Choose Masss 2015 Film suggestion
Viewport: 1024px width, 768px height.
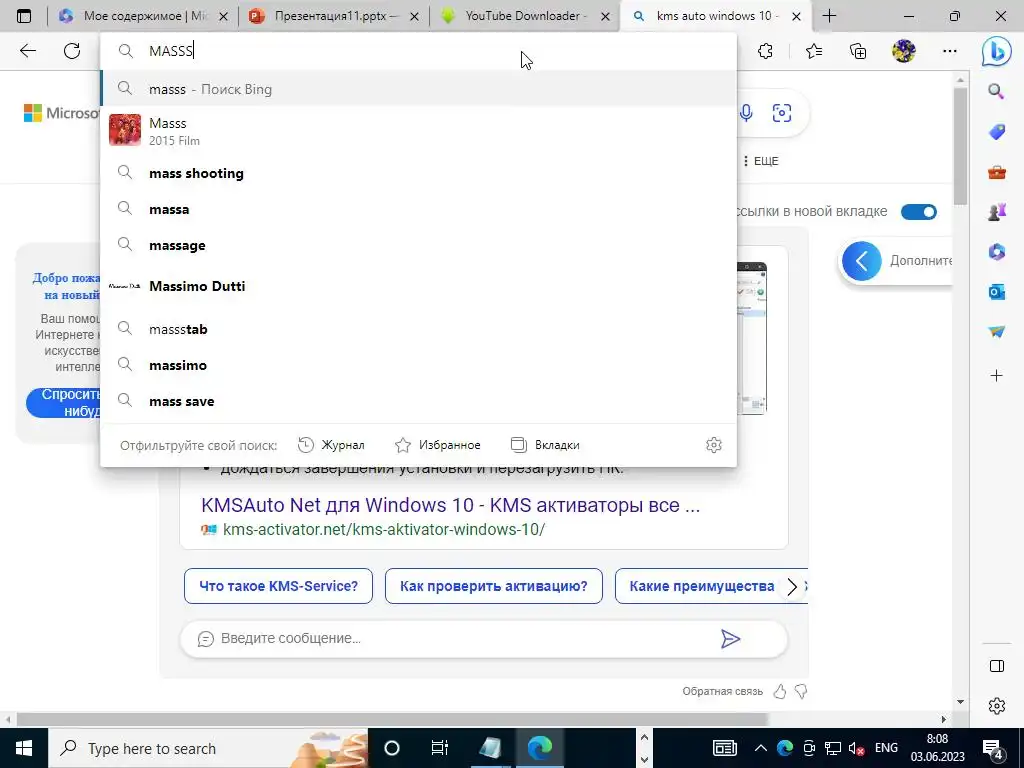[x=419, y=131]
